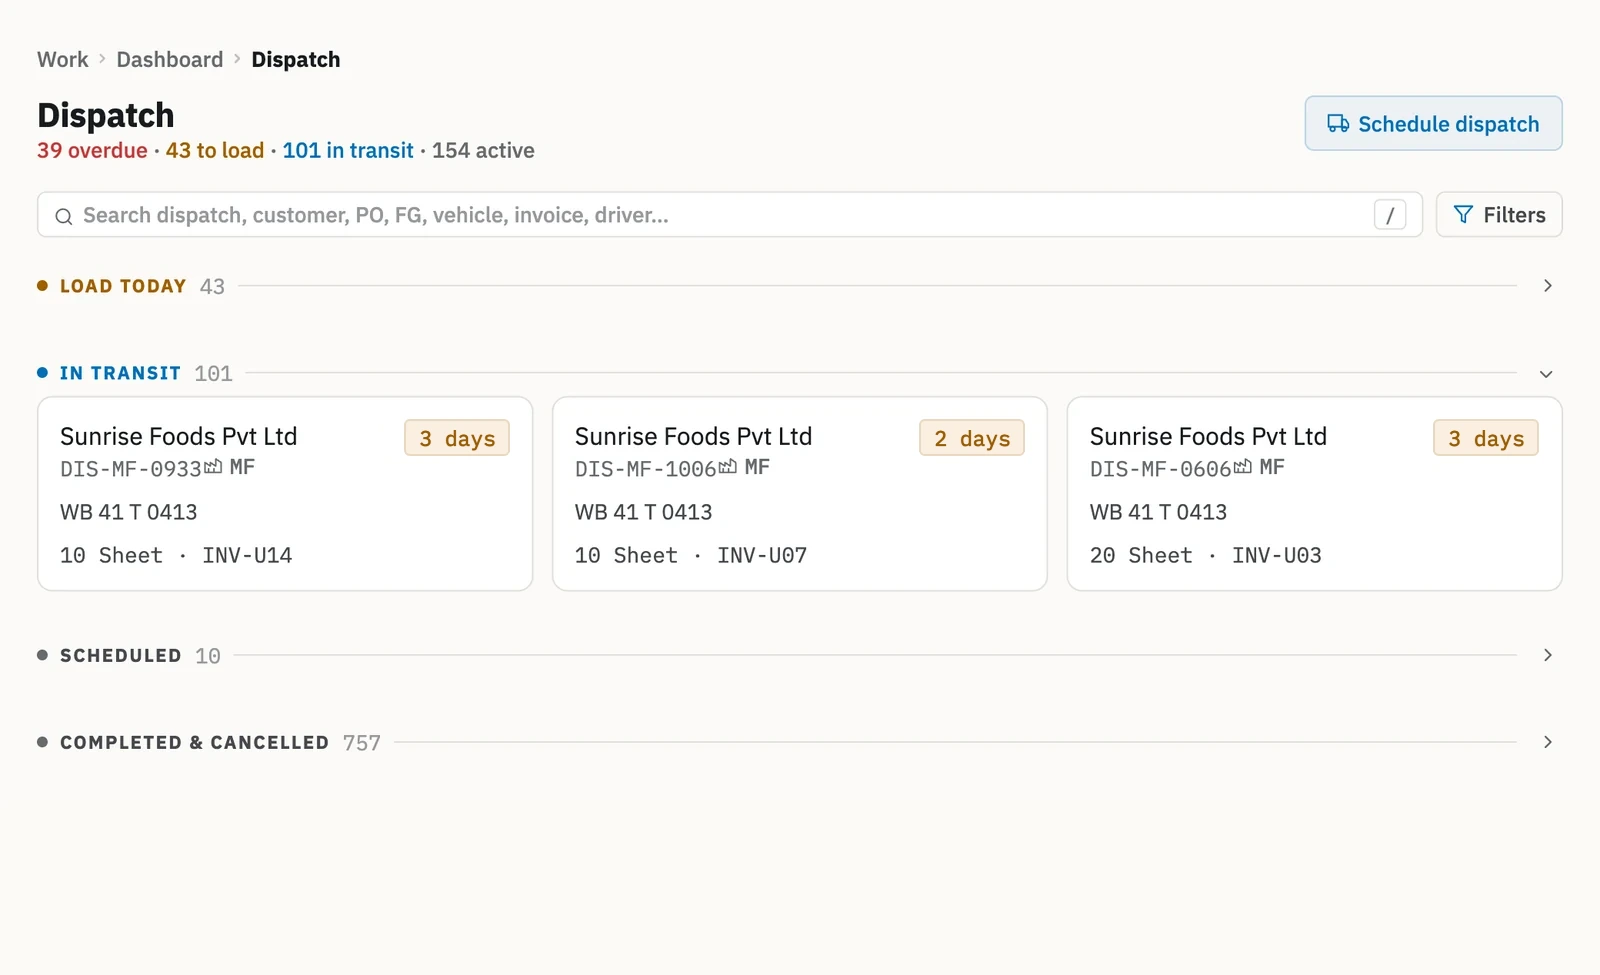Click 20 Sheet quantity text
The image size is (1600, 975).
point(1141,555)
